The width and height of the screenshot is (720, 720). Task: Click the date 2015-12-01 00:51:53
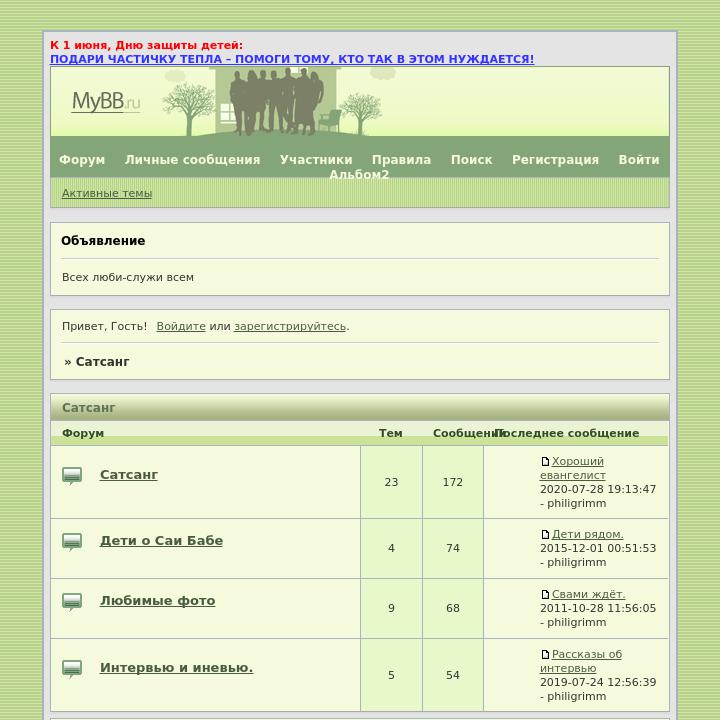[x=598, y=548]
